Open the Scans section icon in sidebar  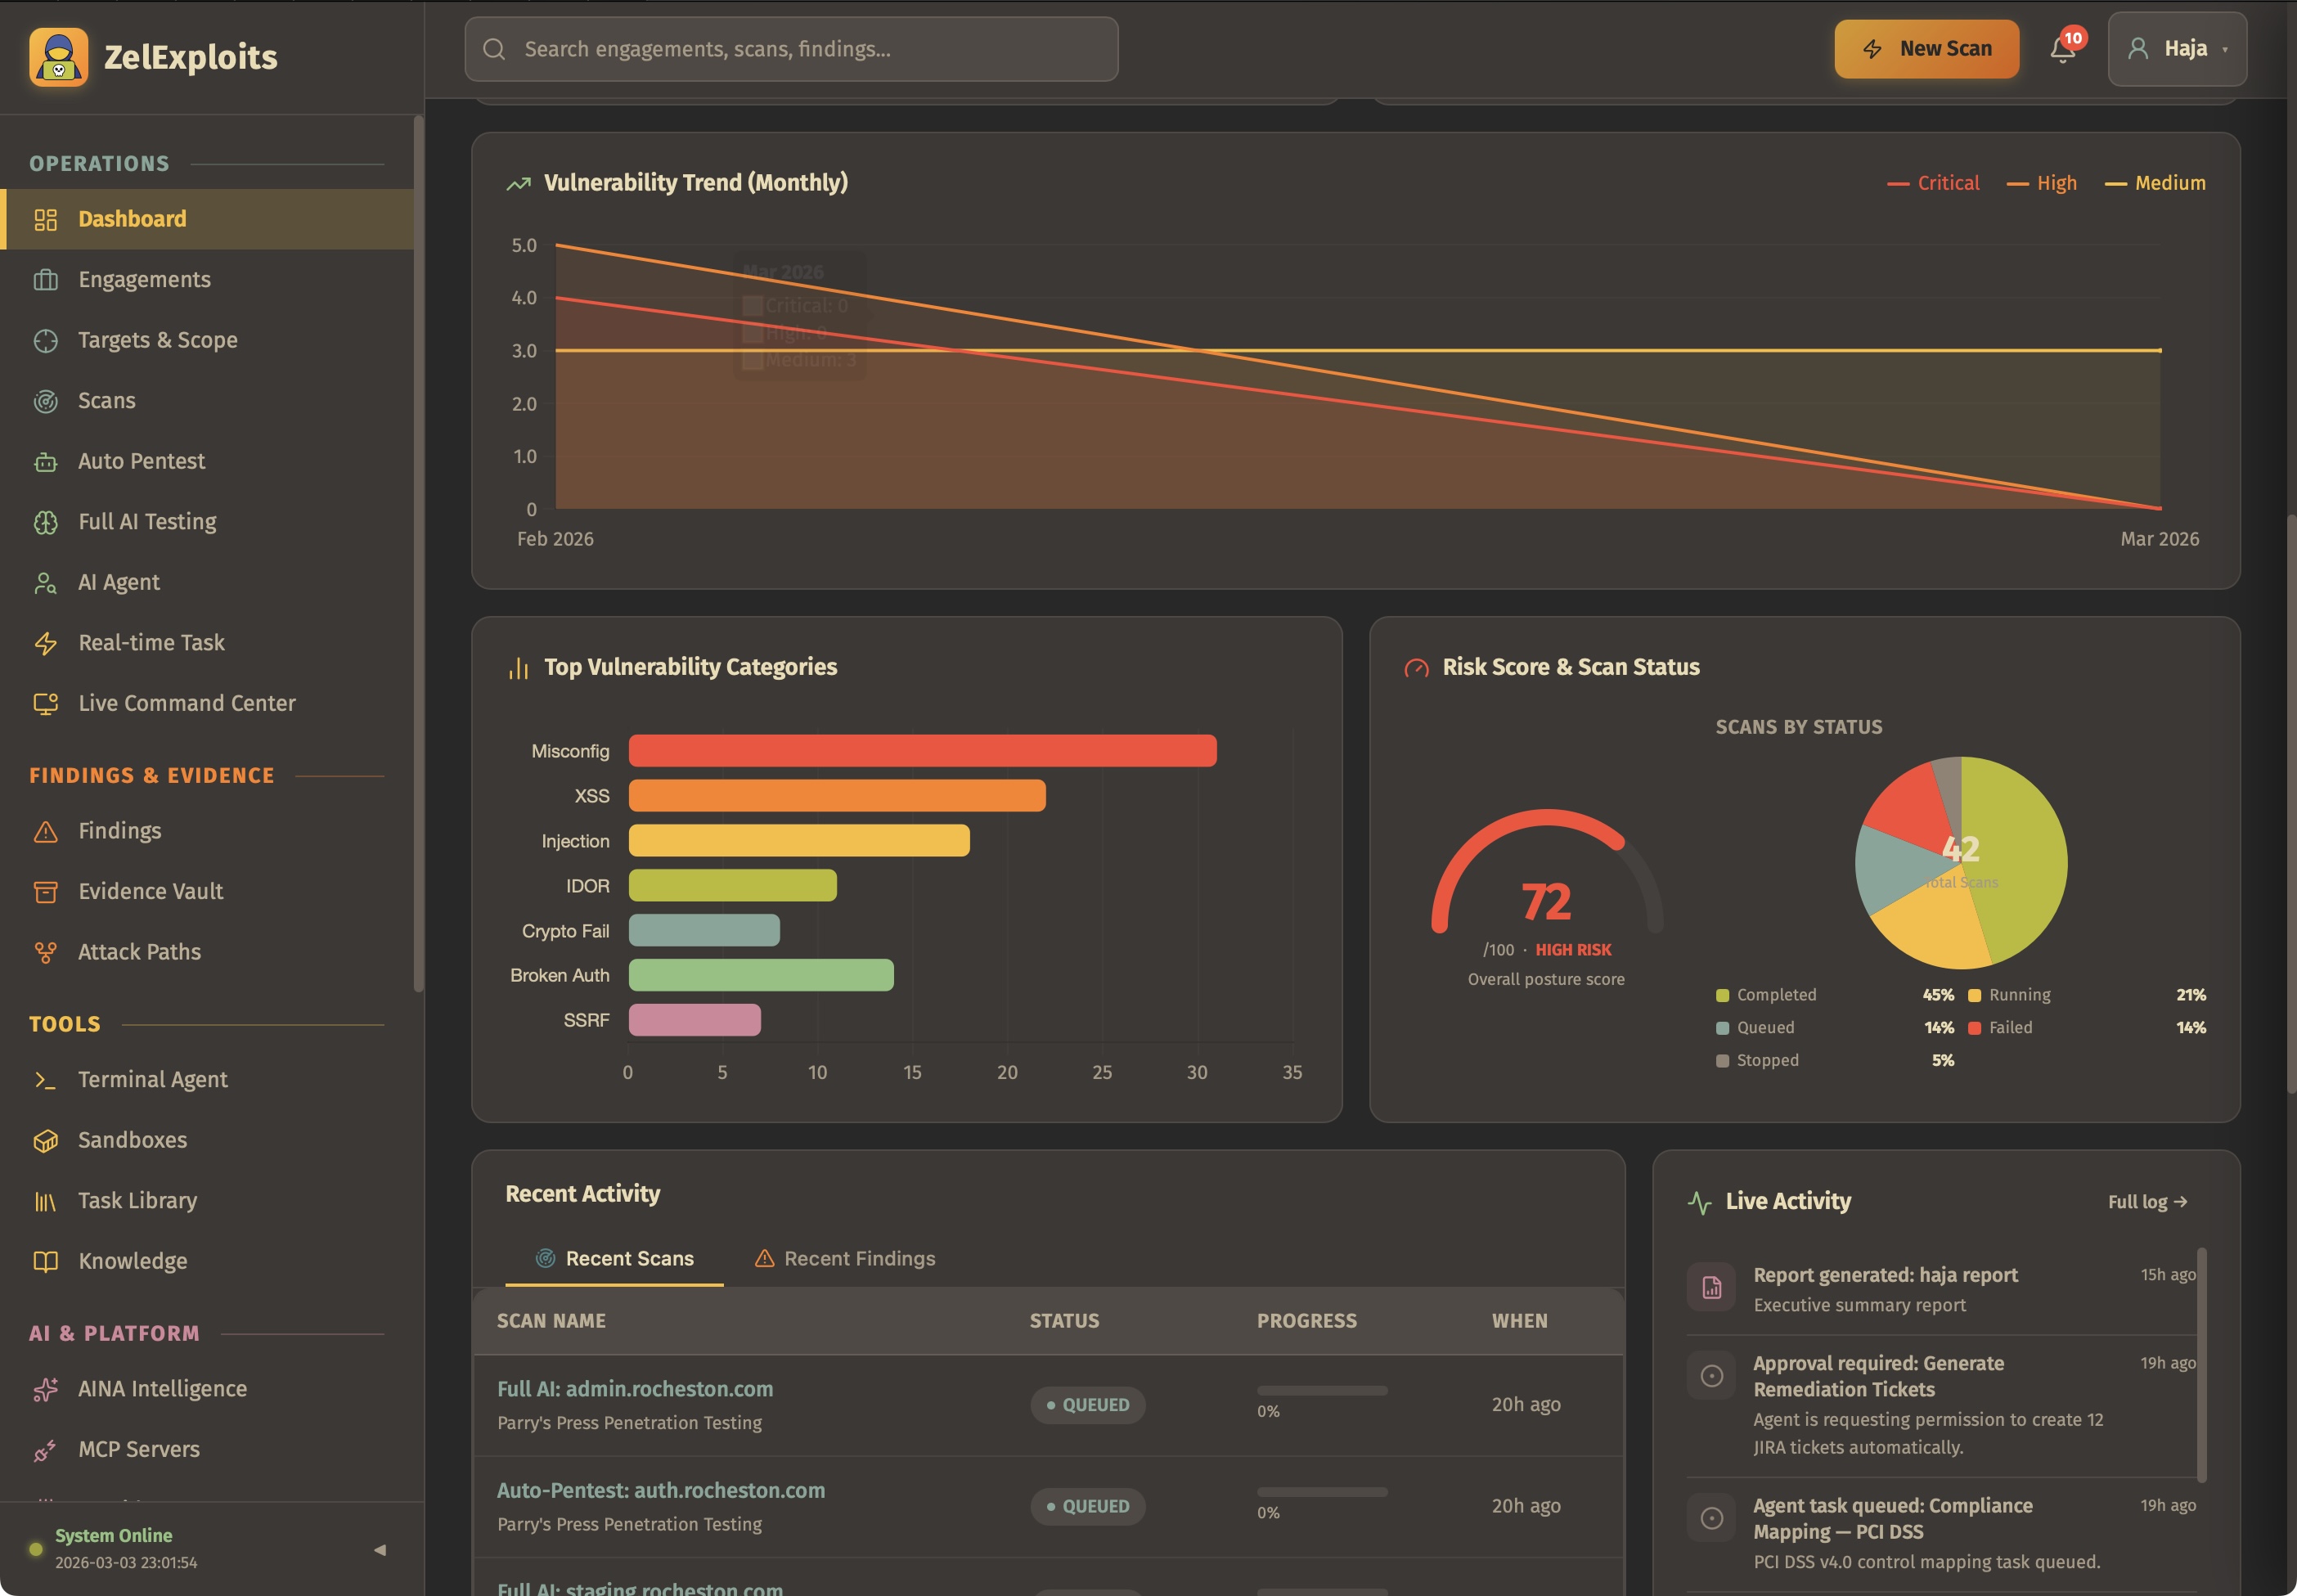tap(46, 400)
